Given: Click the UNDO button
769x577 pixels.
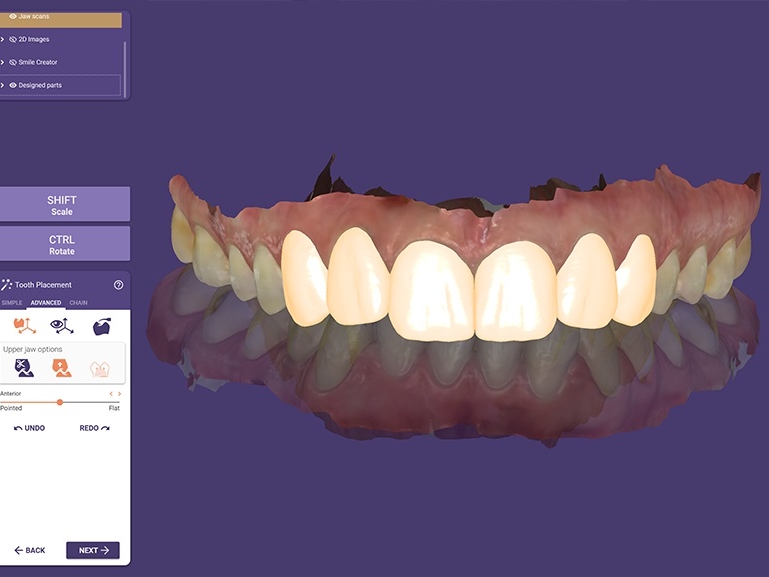Looking at the screenshot, I should [x=29, y=428].
